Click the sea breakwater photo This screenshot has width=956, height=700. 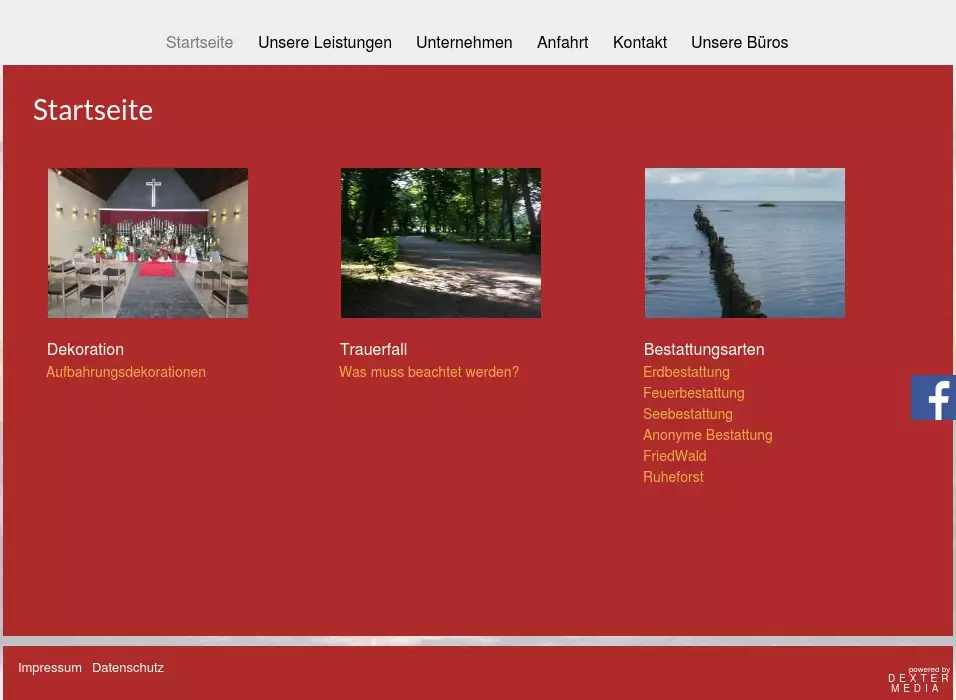pos(744,243)
